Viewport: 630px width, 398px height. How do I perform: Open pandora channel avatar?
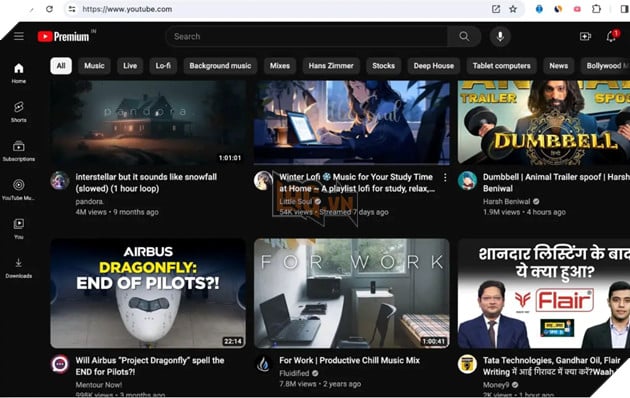point(60,181)
